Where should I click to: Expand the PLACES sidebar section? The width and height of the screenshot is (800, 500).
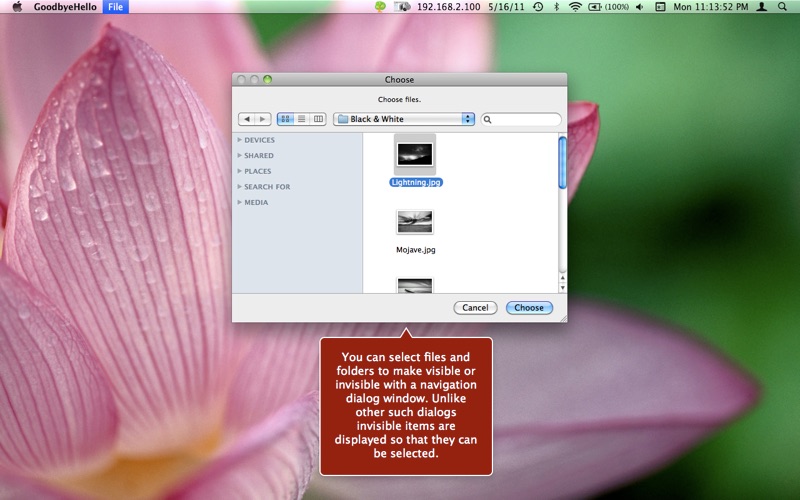point(239,171)
